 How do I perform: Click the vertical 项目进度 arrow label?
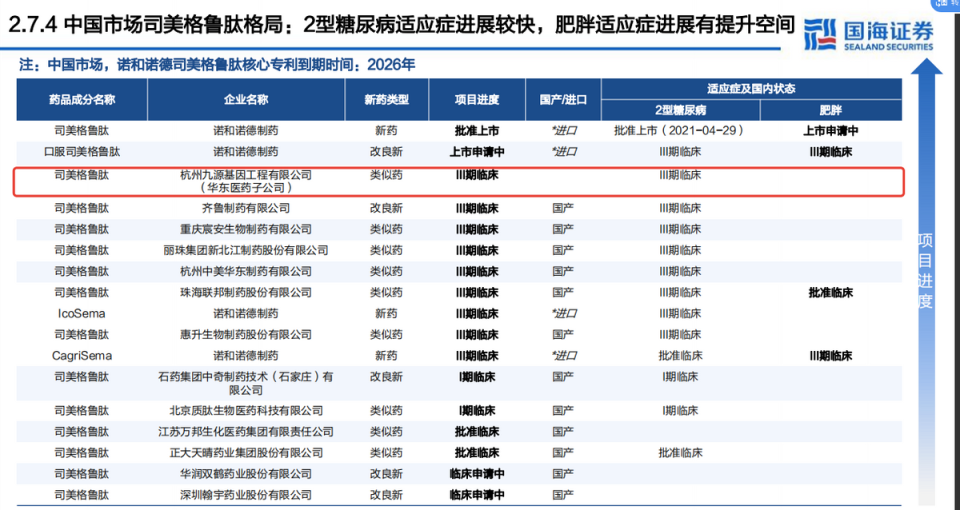point(925,271)
